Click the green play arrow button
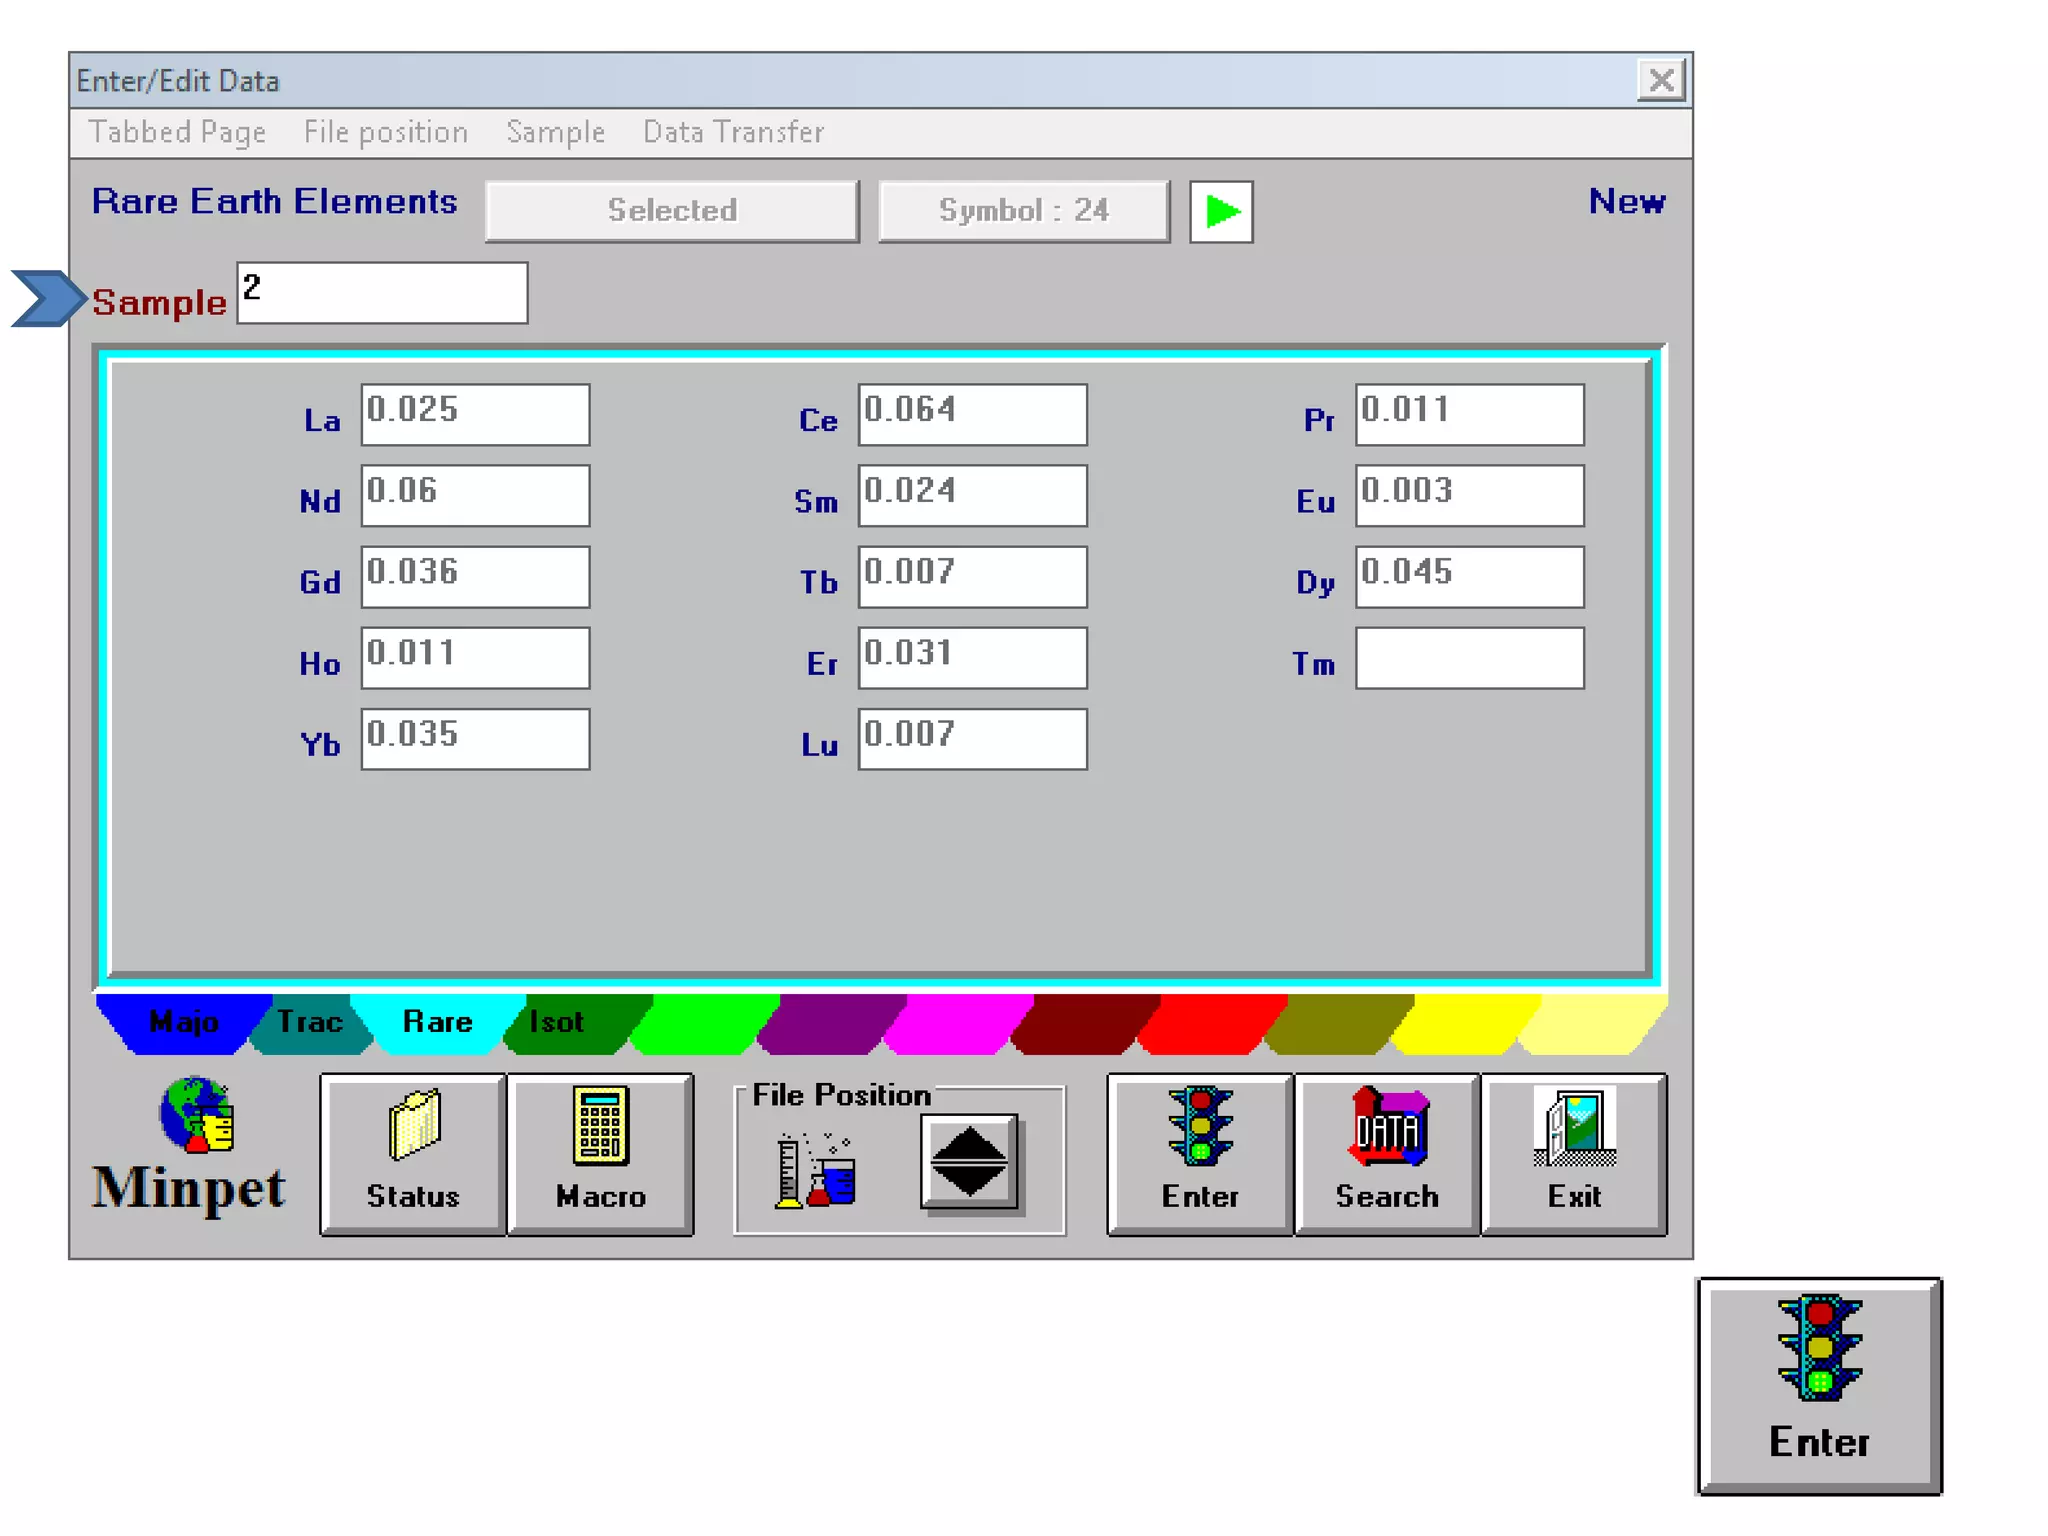Screen dimensions: 2048x1536 1220,211
